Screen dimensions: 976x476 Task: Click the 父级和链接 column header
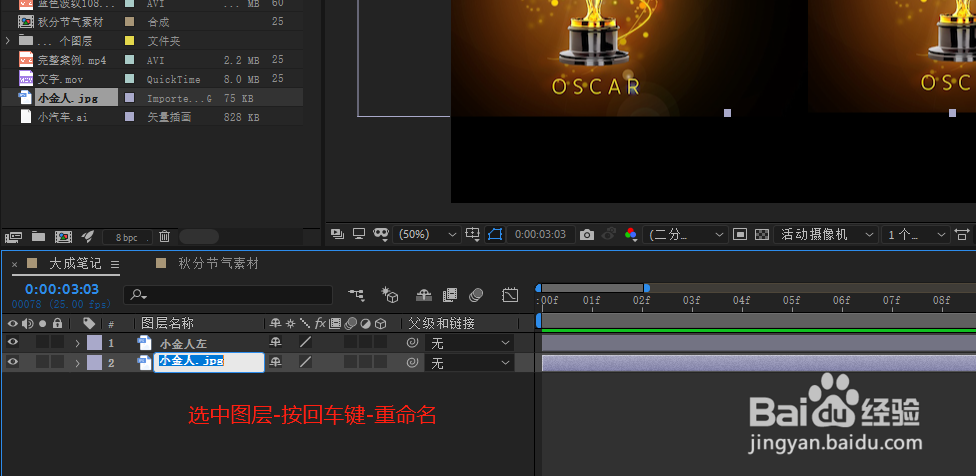click(441, 324)
